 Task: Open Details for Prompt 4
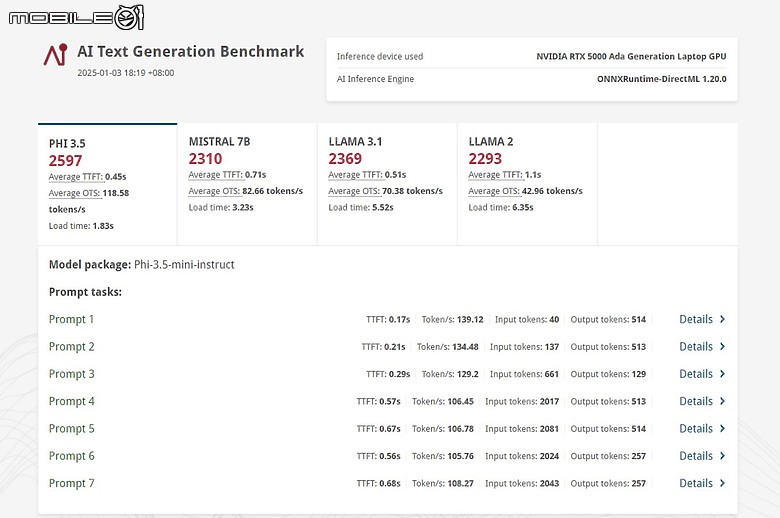click(x=702, y=402)
